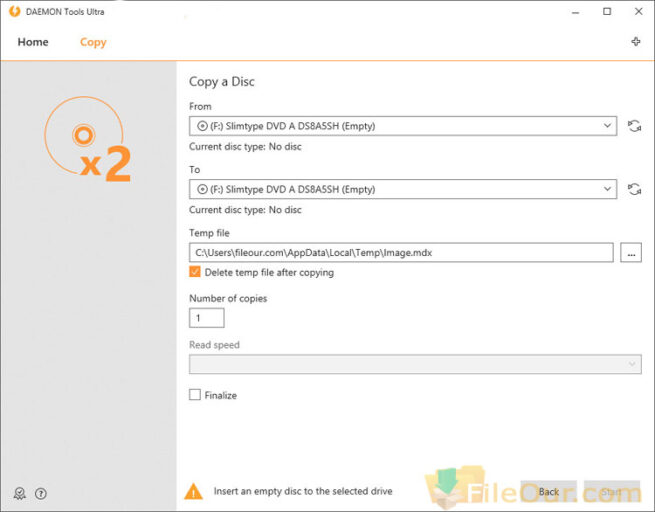Click the warning triangle icon
Screen dimensions: 655x512
point(193,491)
